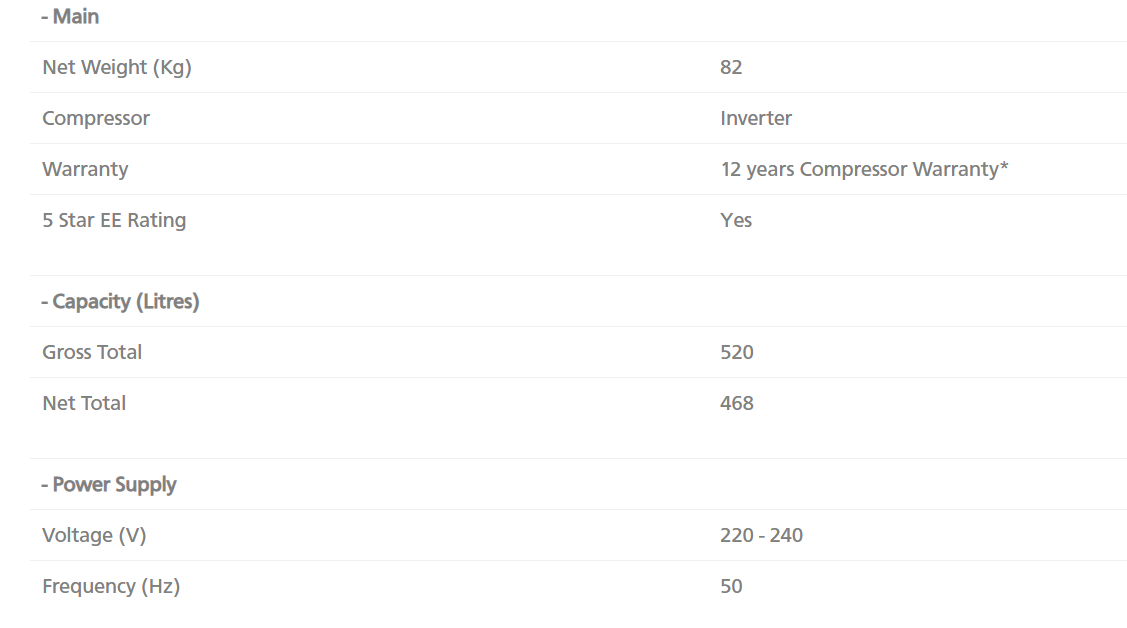The width and height of the screenshot is (1127, 628).
Task: Click the gross total value 520
Action: (737, 352)
